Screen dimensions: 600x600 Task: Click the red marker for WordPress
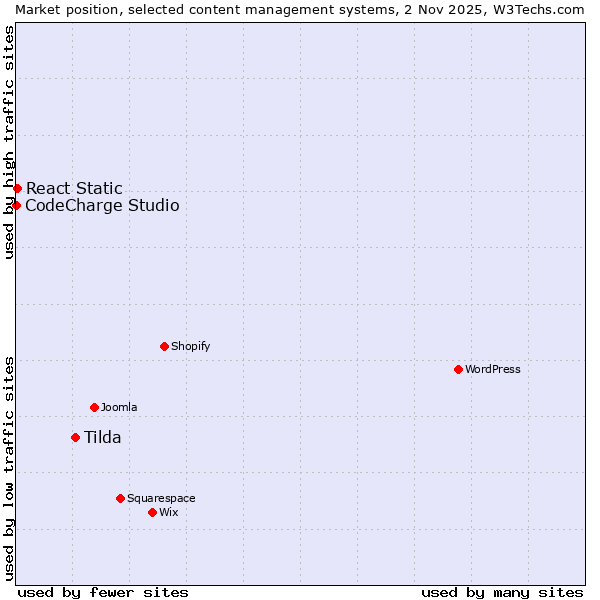click(458, 369)
